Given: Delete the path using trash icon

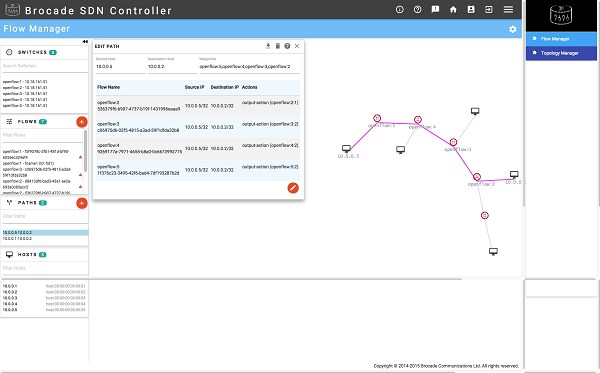Looking at the screenshot, I should click(x=278, y=46).
